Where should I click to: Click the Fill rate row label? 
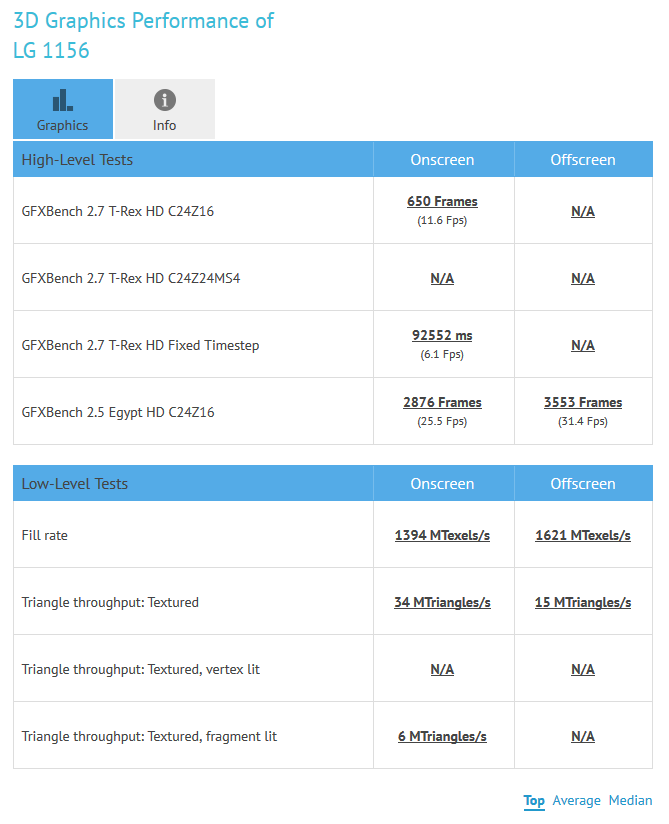[x=45, y=535]
